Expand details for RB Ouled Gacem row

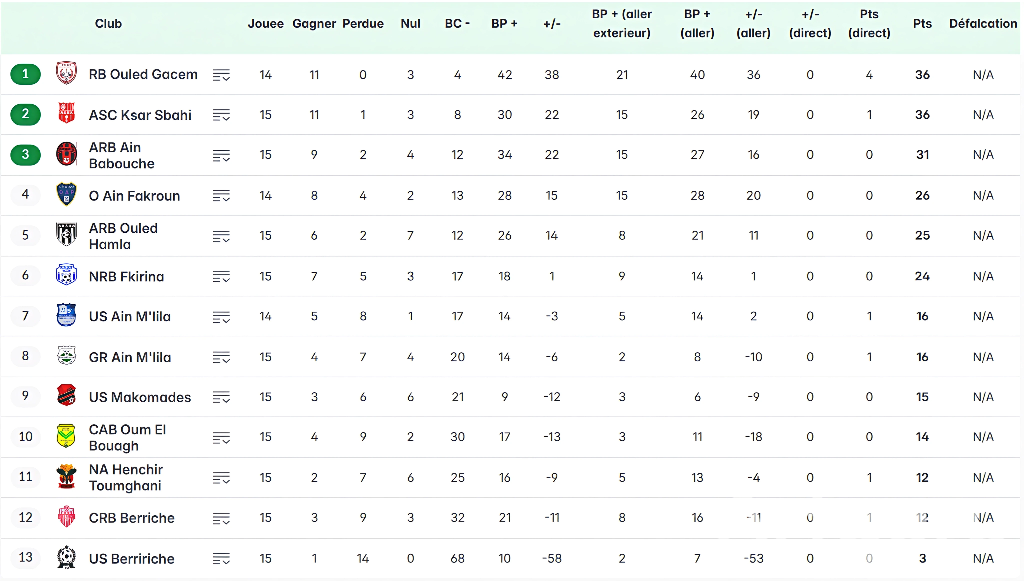click(x=221, y=75)
